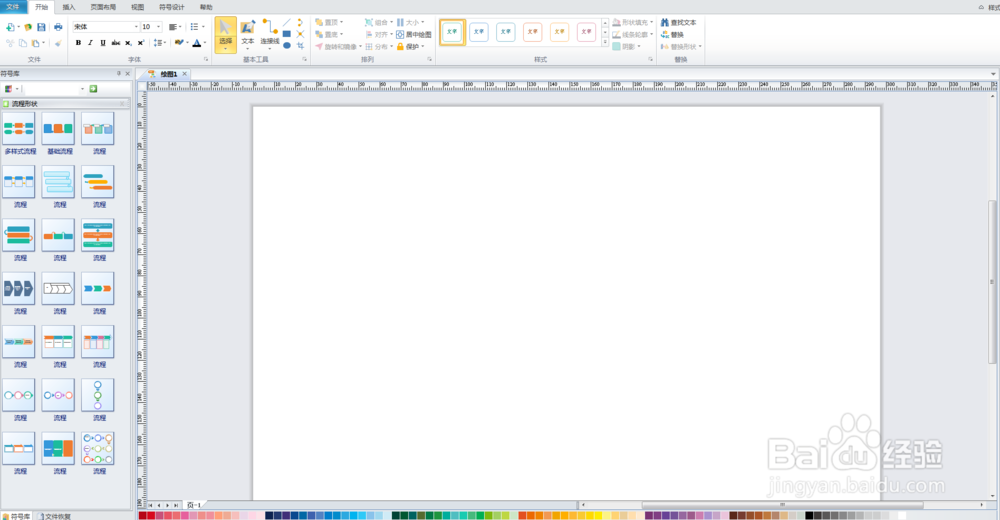
Task: Select the blue ellipse drawing tool
Action: point(287,45)
